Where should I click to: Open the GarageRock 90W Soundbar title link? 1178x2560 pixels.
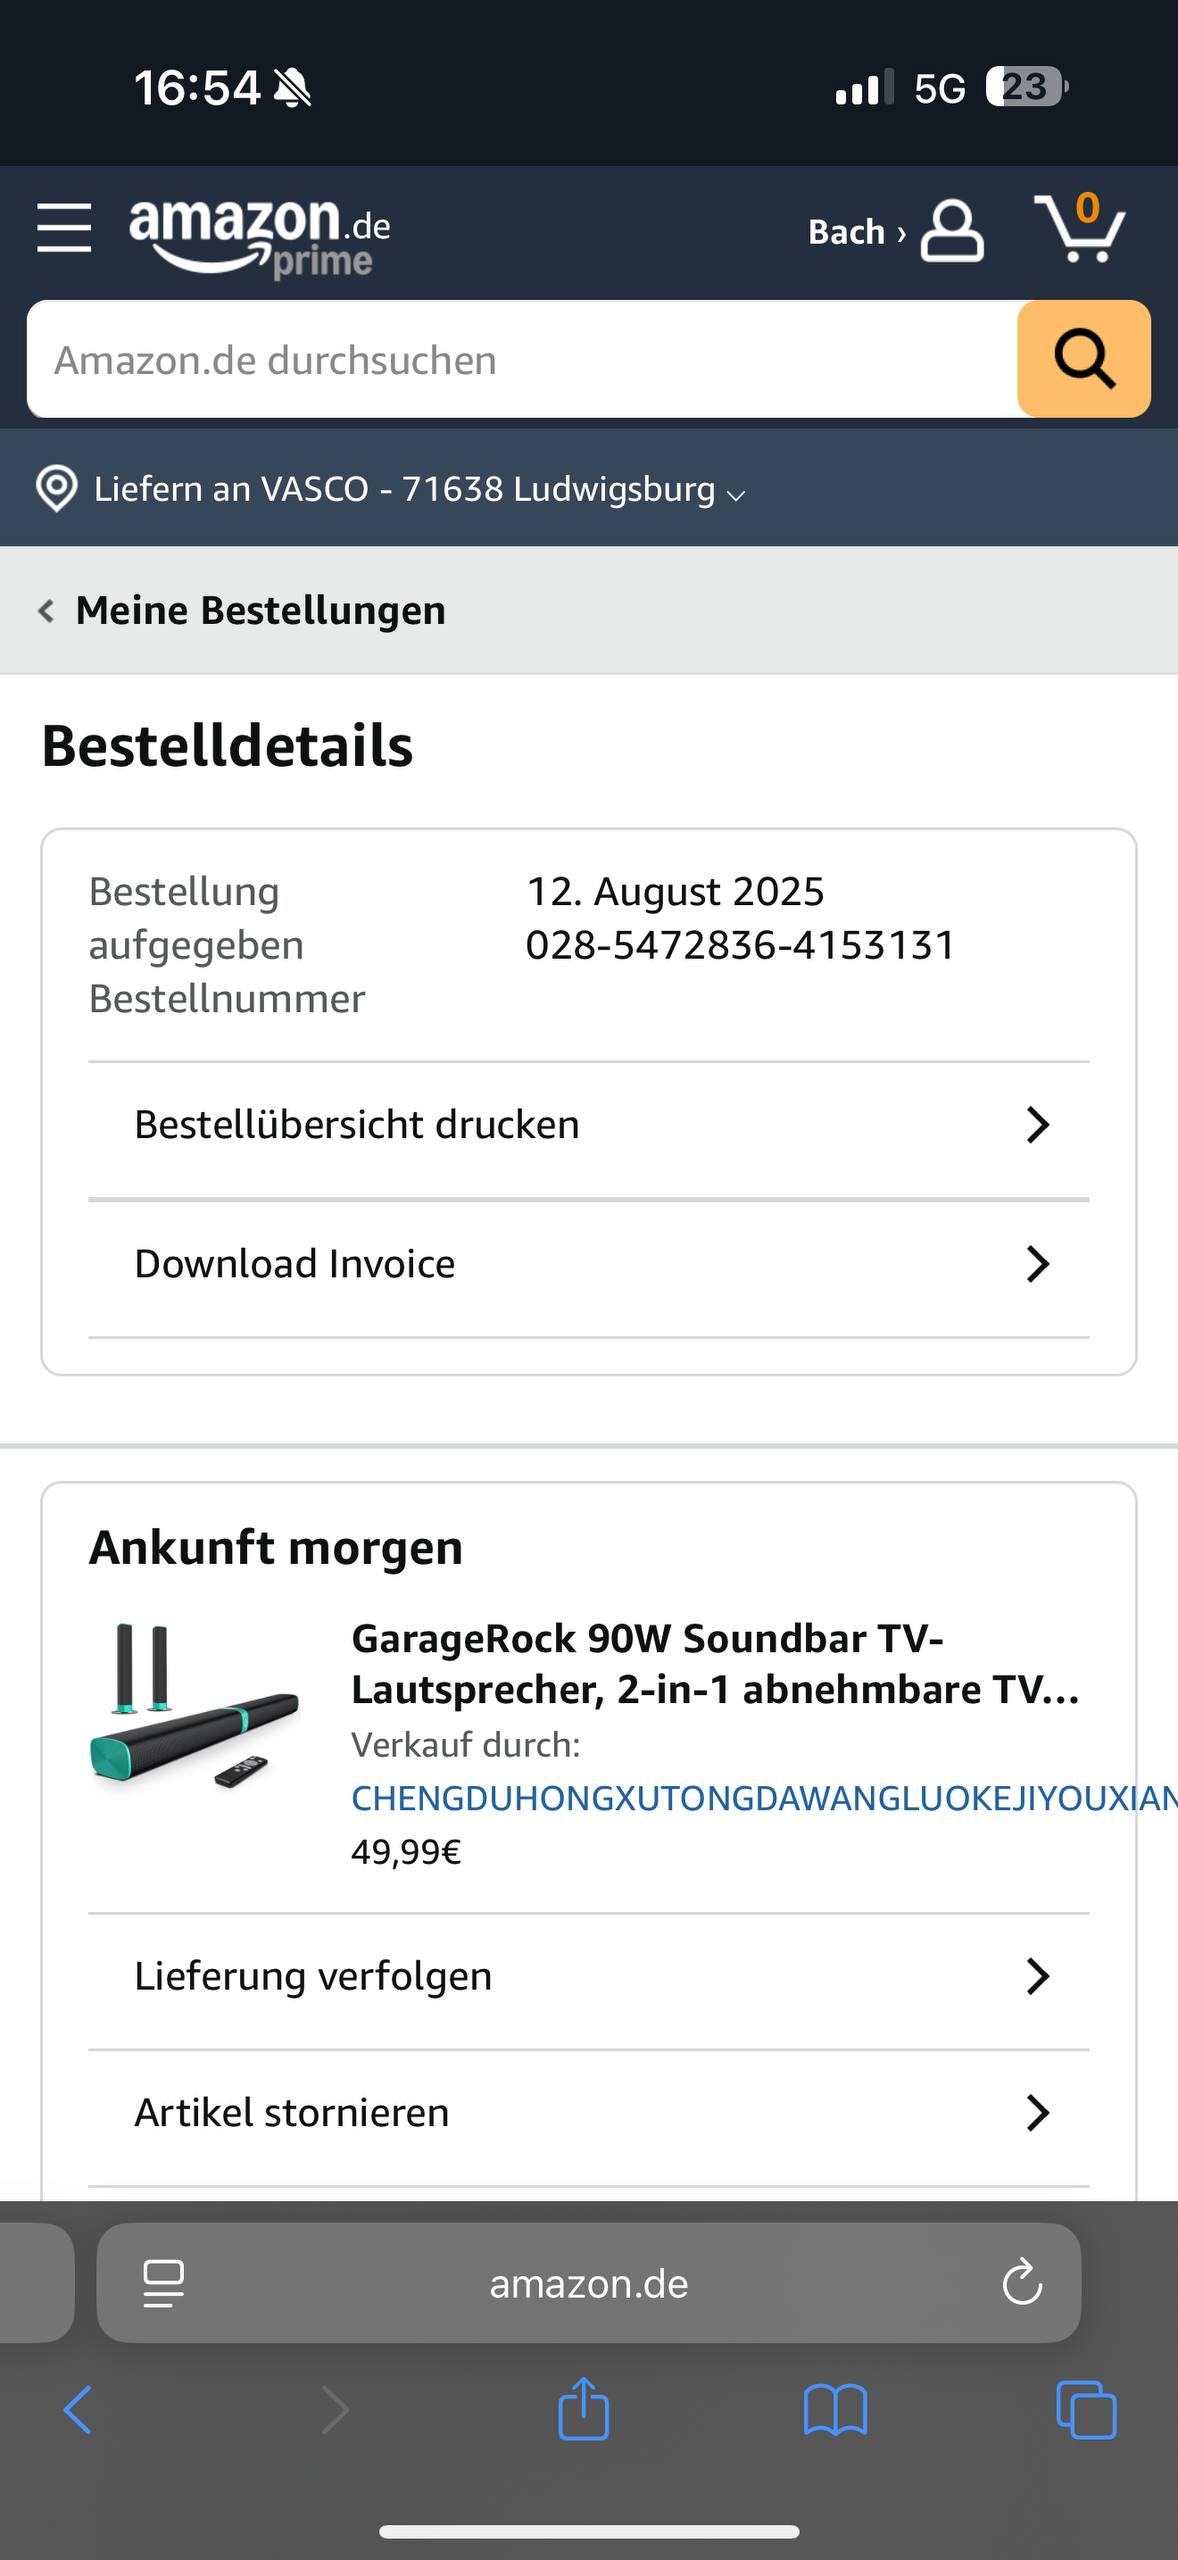click(x=716, y=1664)
